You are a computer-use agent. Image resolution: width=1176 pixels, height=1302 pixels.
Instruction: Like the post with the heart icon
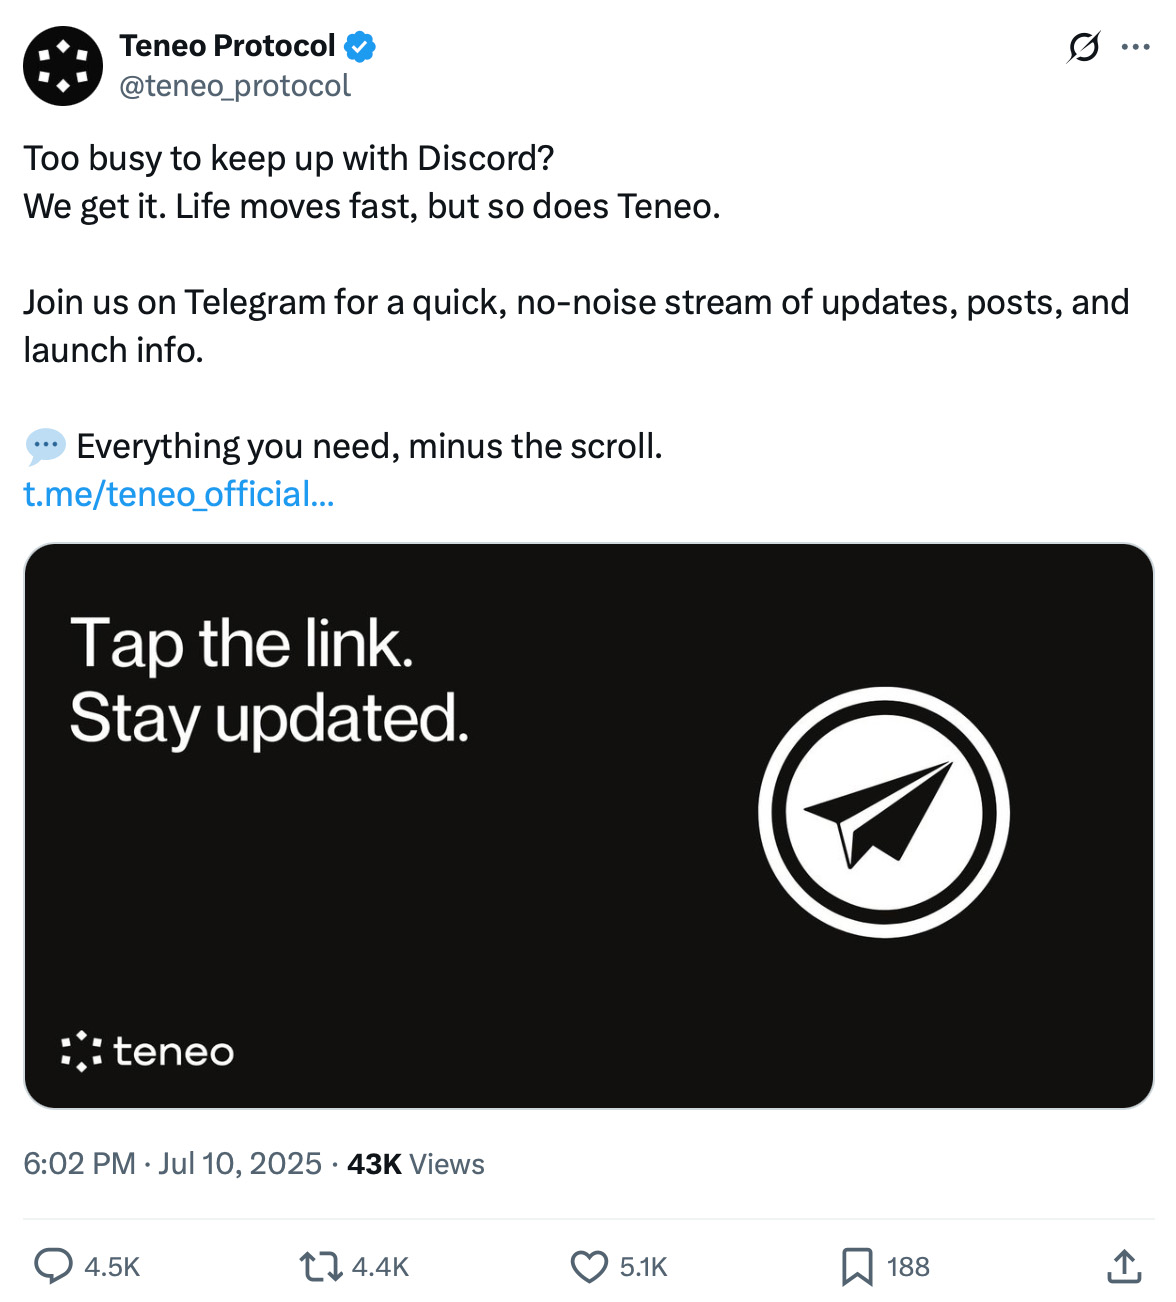click(x=588, y=1267)
